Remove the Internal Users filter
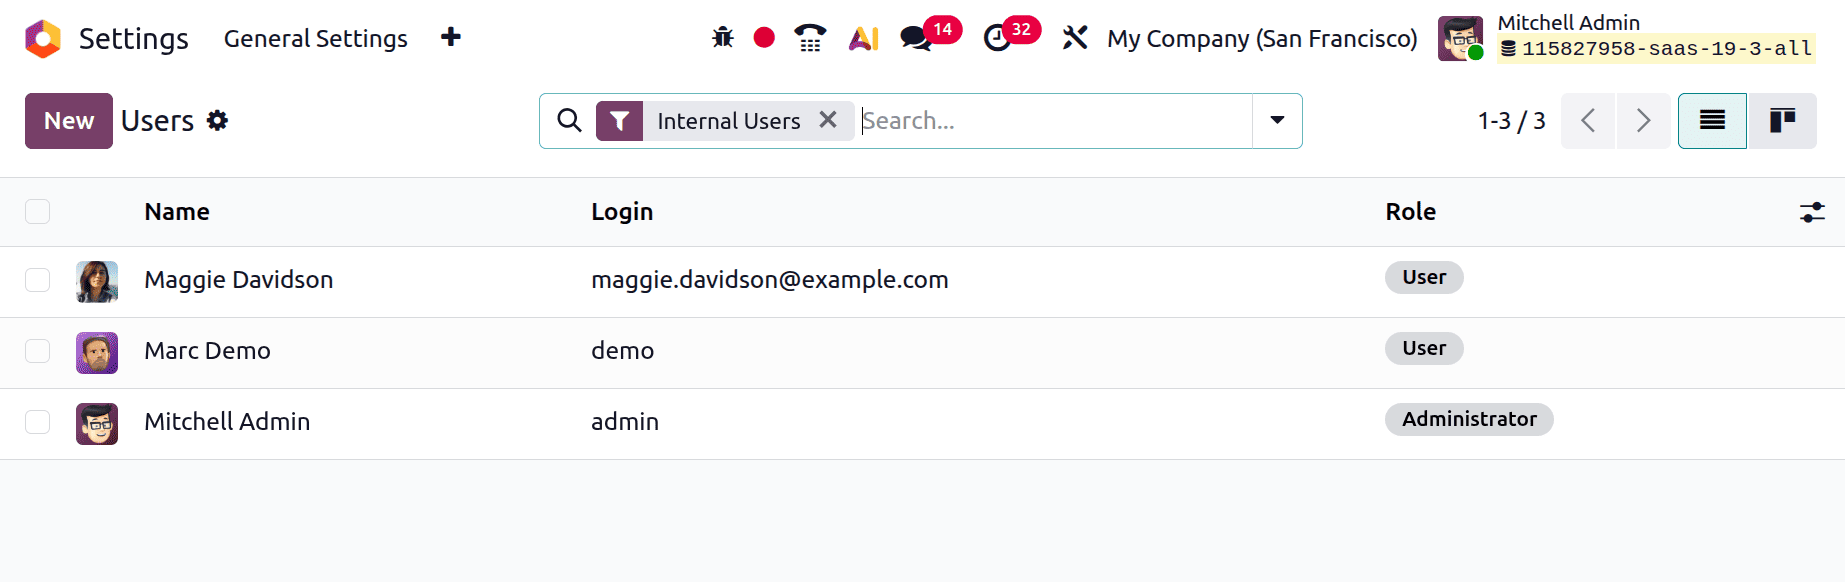This screenshot has width=1845, height=582. (828, 120)
